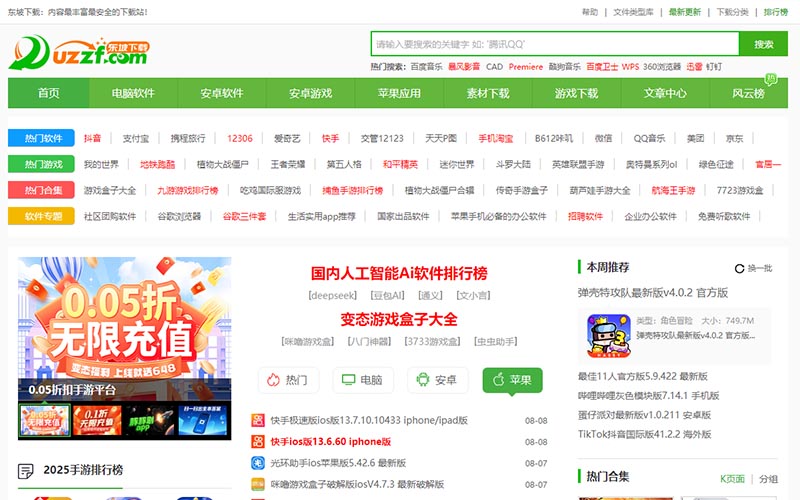
Task: Open the 排行榜 top link
Action: coord(776,12)
